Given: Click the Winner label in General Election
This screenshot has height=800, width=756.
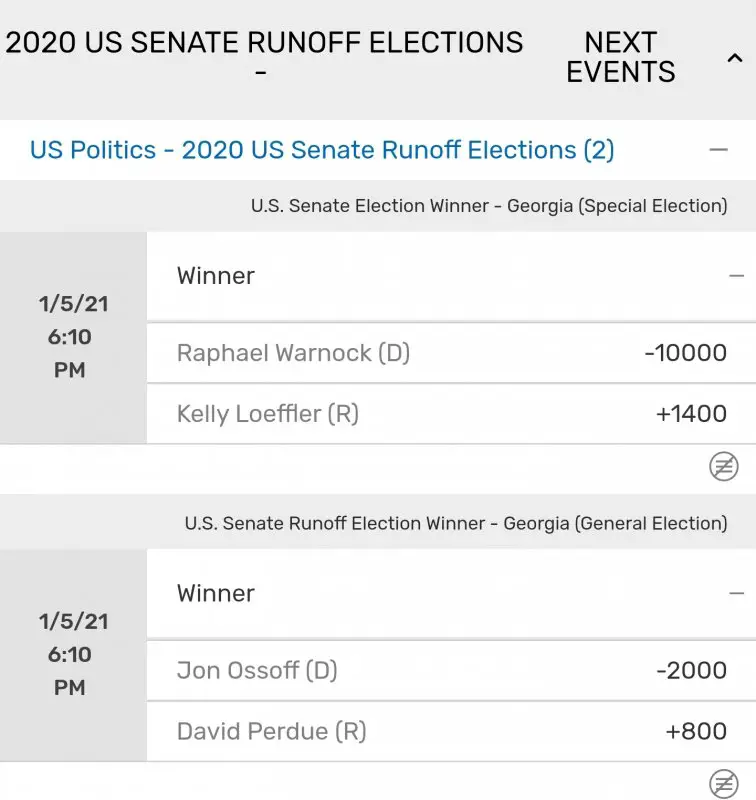Looking at the screenshot, I should pos(216,593).
